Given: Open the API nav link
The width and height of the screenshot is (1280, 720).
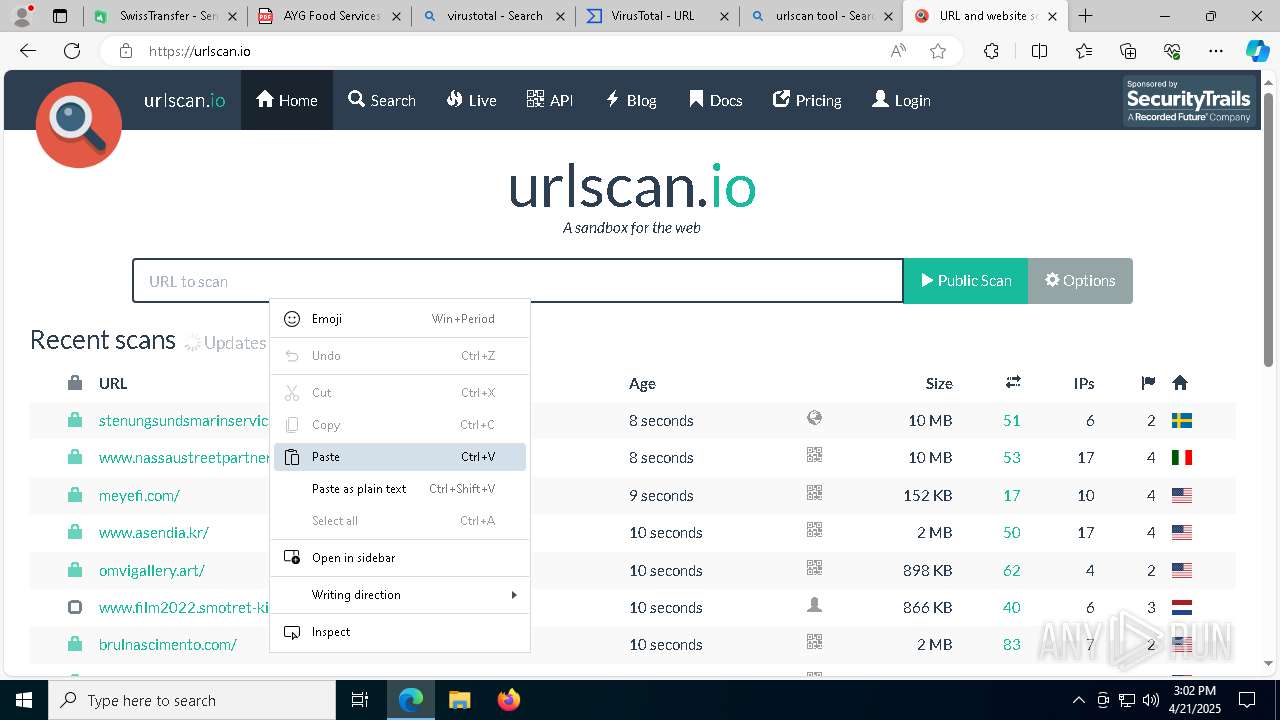Looking at the screenshot, I should point(550,100).
